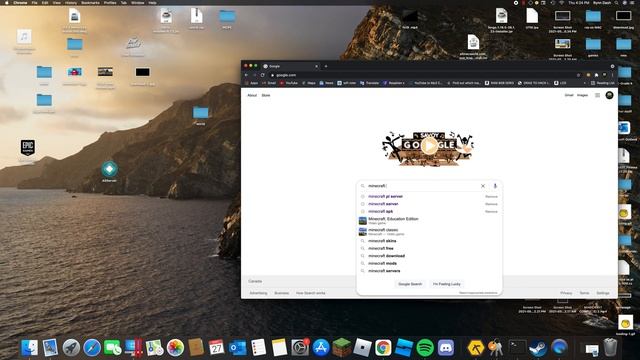Open the Images link
The image size is (640, 360).
pyautogui.click(x=582, y=95)
